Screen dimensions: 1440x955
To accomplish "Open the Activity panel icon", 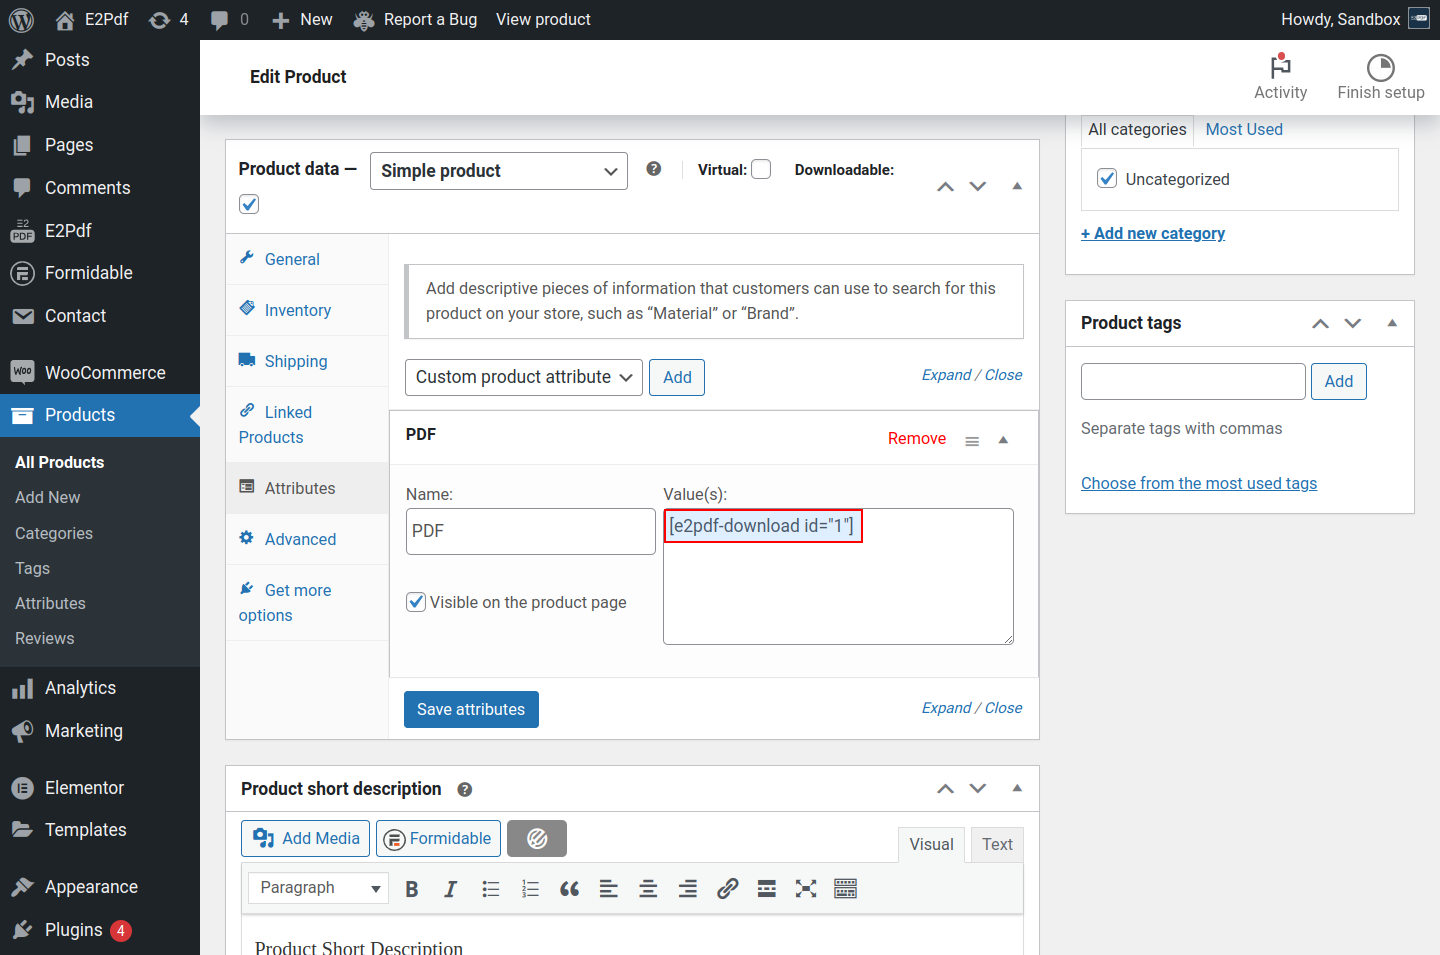I will click(1280, 77).
